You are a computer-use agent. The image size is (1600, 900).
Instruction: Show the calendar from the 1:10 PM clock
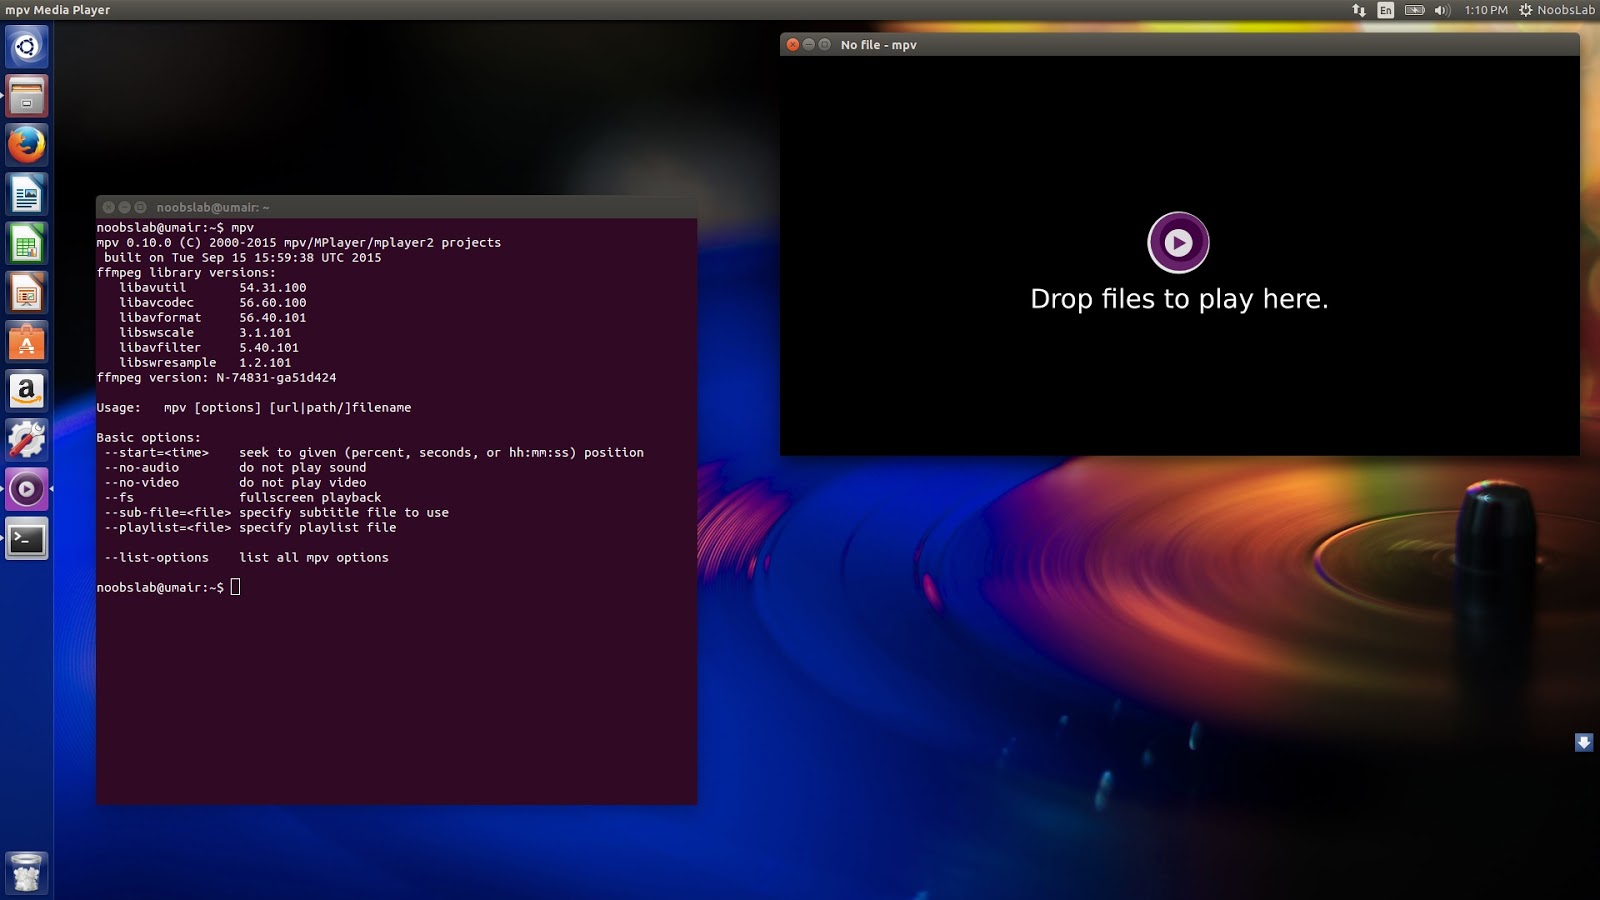[x=1486, y=10]
